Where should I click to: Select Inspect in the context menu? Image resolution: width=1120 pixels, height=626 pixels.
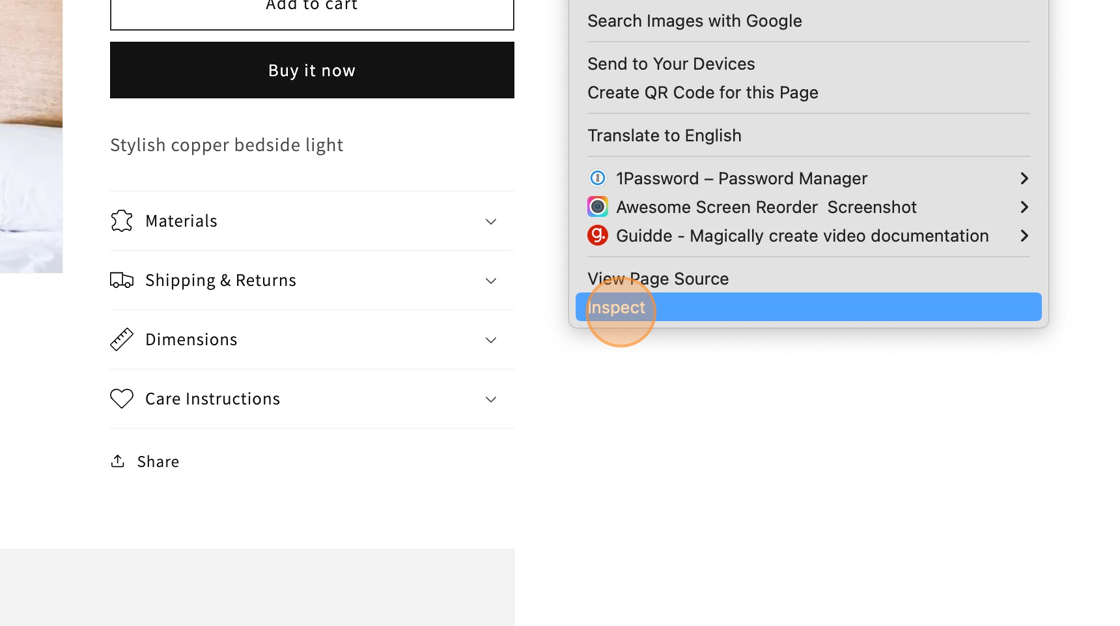coord(809,307)
